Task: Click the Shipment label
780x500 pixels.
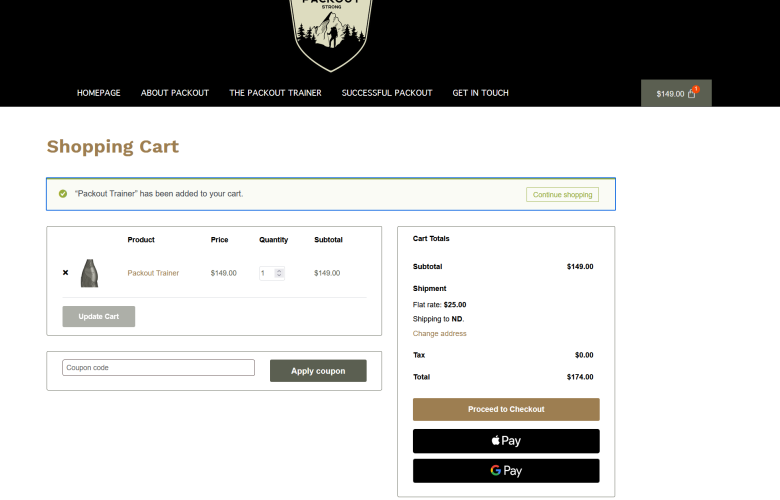Action: [429, 289]
